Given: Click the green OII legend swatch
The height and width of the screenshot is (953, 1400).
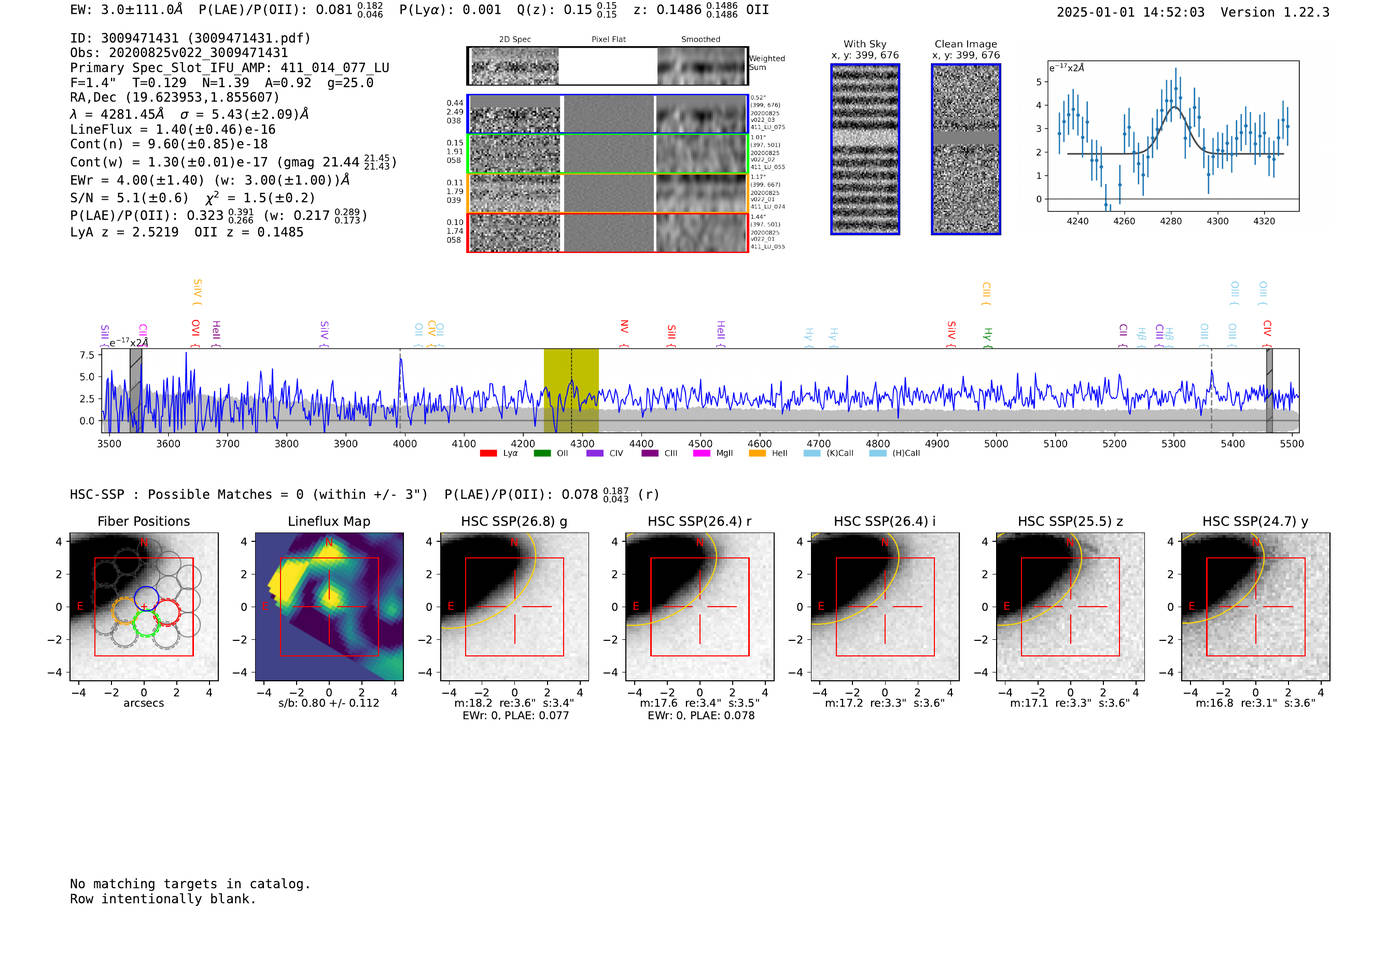Looking at the screenshot, I should click(x=542, y=453).
